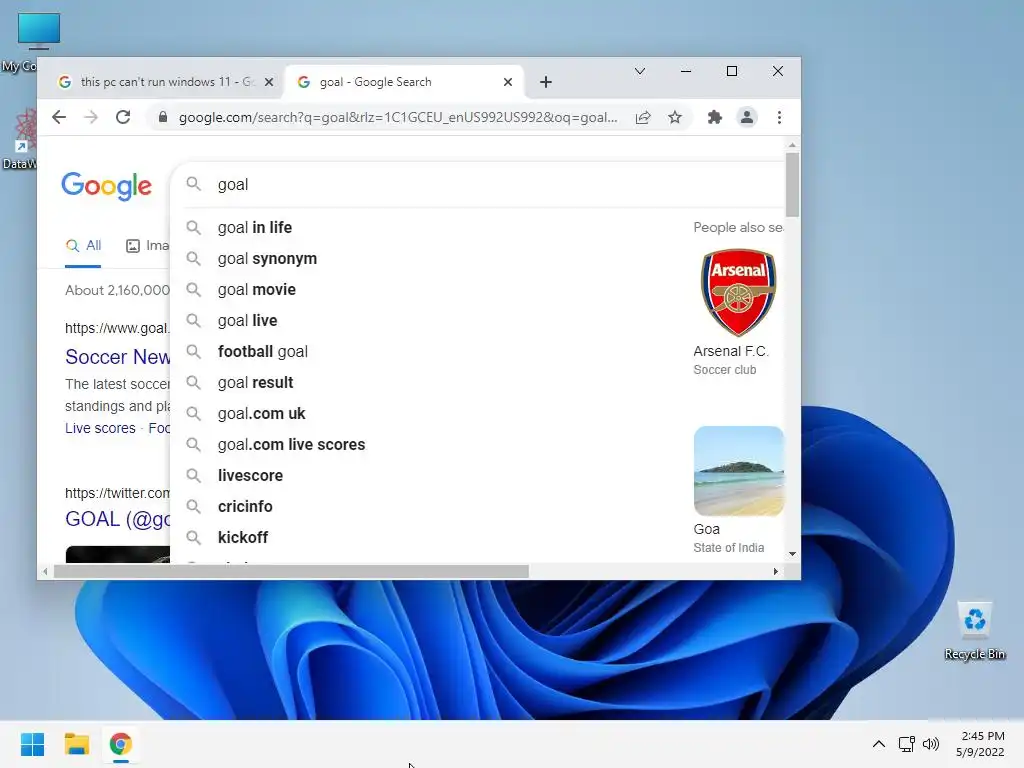The width and height of the screenshot is (1024, 768).
Task: Share this page using the share icon
Action: click(x=643, y=118)
